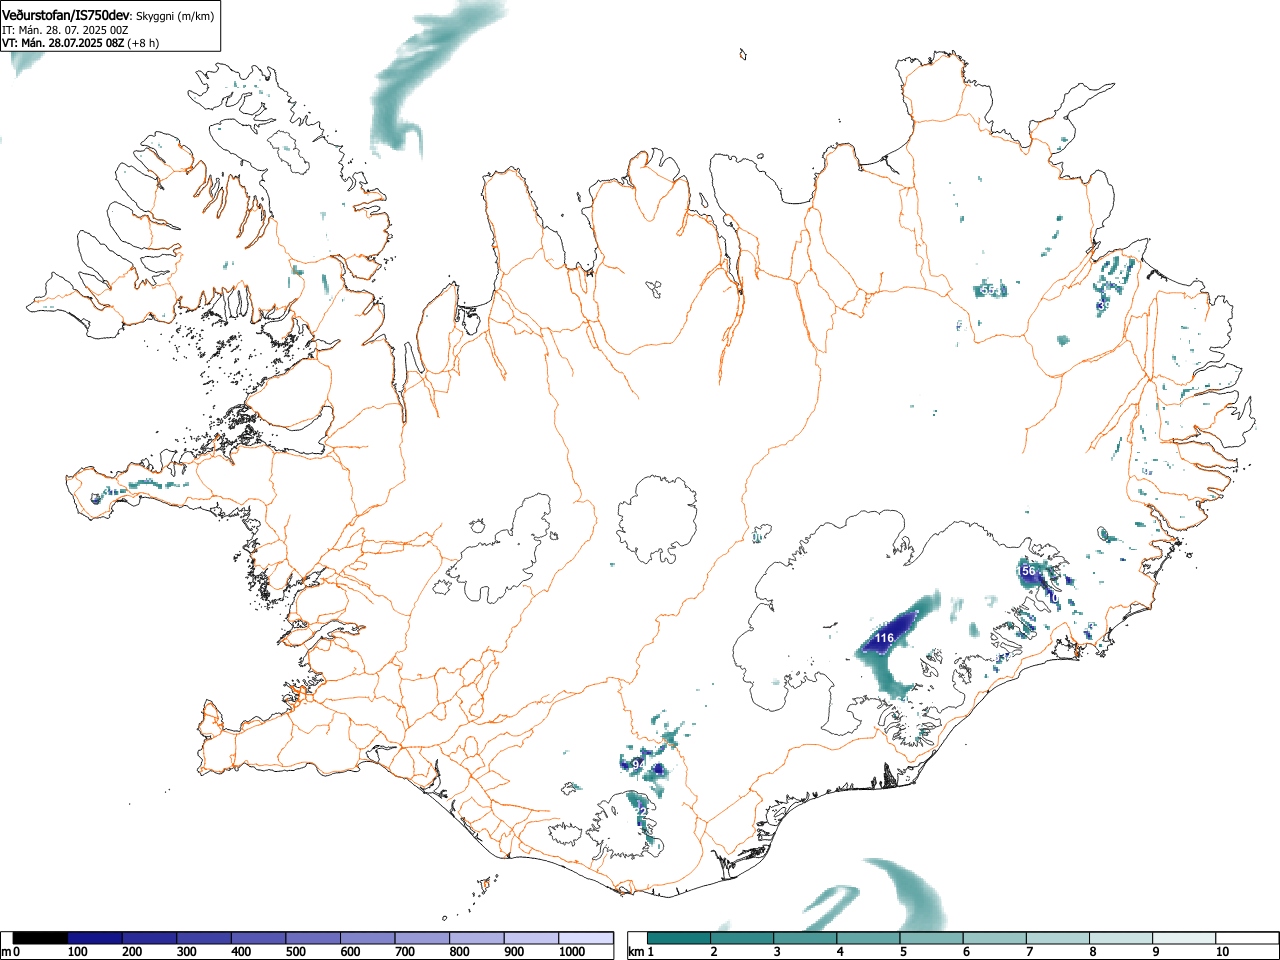Select the VT: Mán. 28.07.2025 08Z line
1280x960 pixels.
point(62,43)
